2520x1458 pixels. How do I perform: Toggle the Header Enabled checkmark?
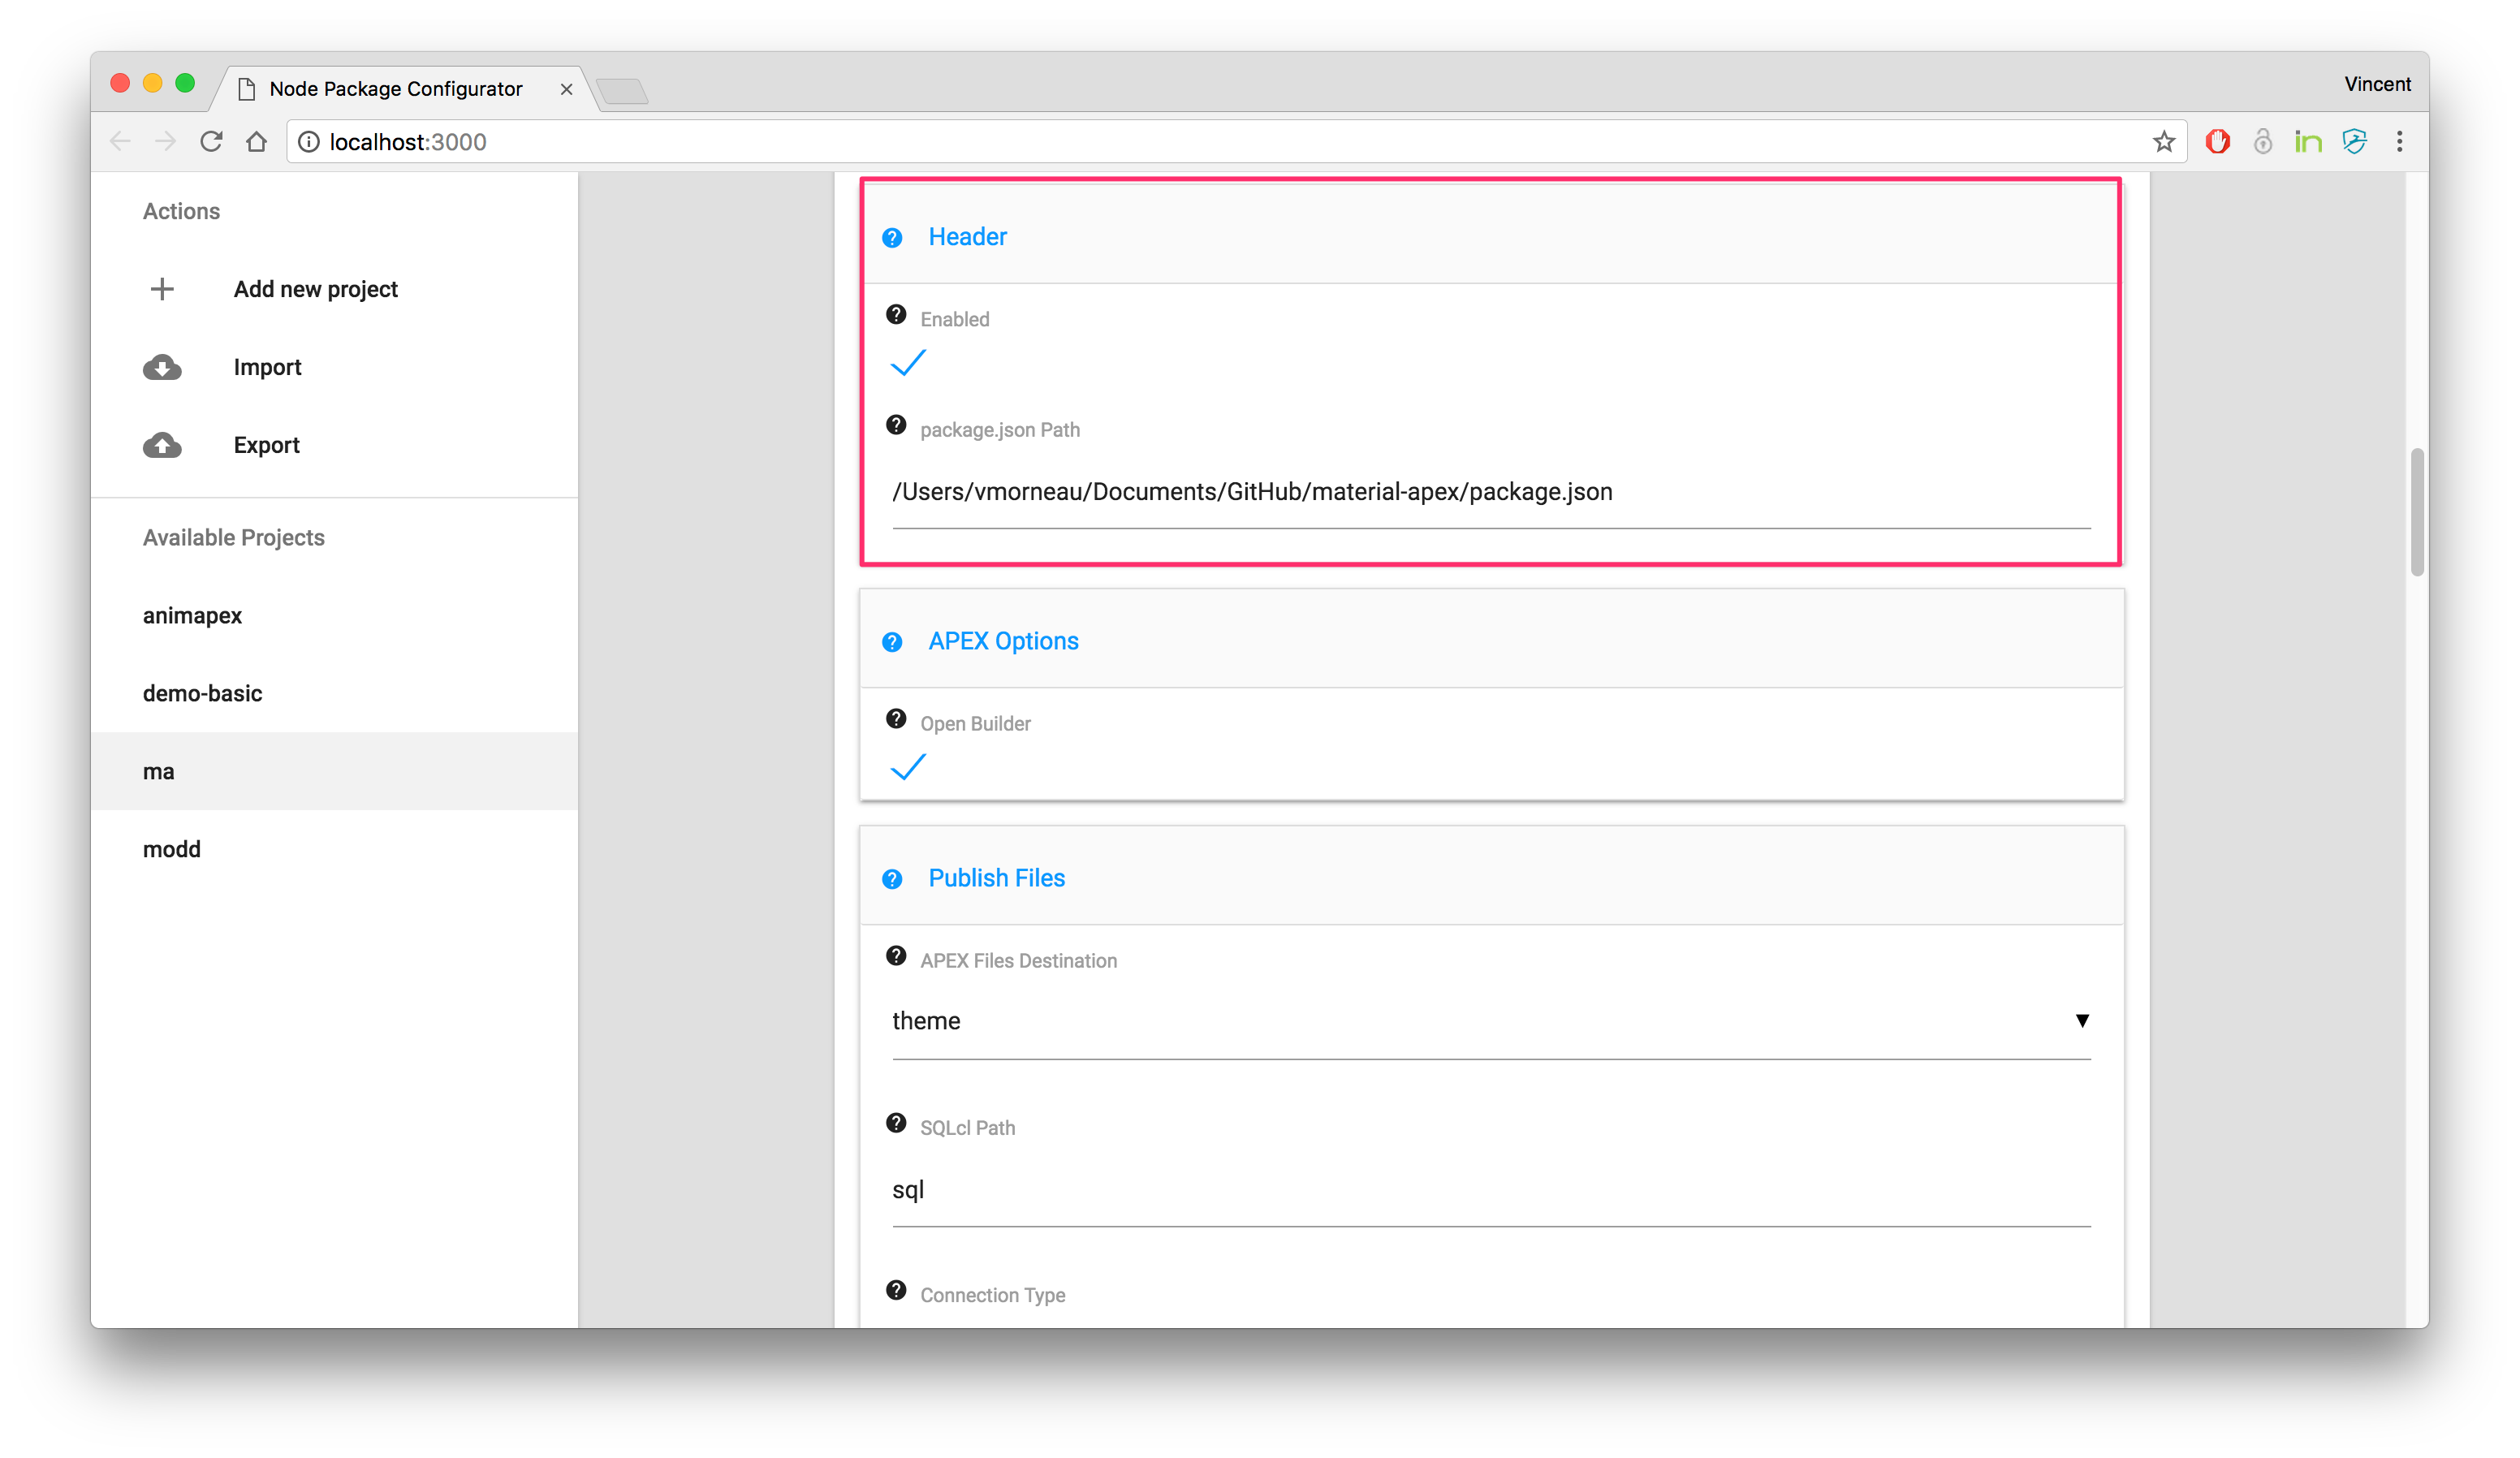pyautogui.click(x=908, y=363)
